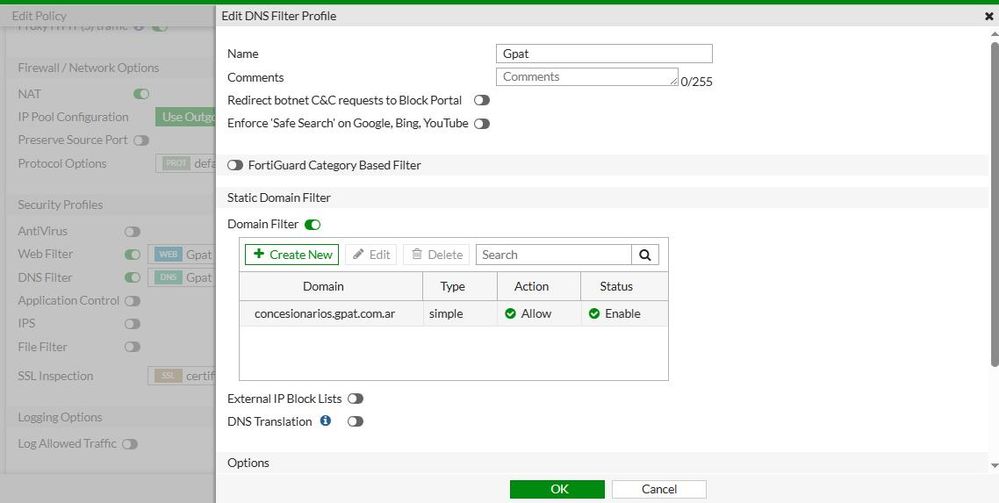Sort by Type column header
Screen dimensions: 999x503
point(460,286)
